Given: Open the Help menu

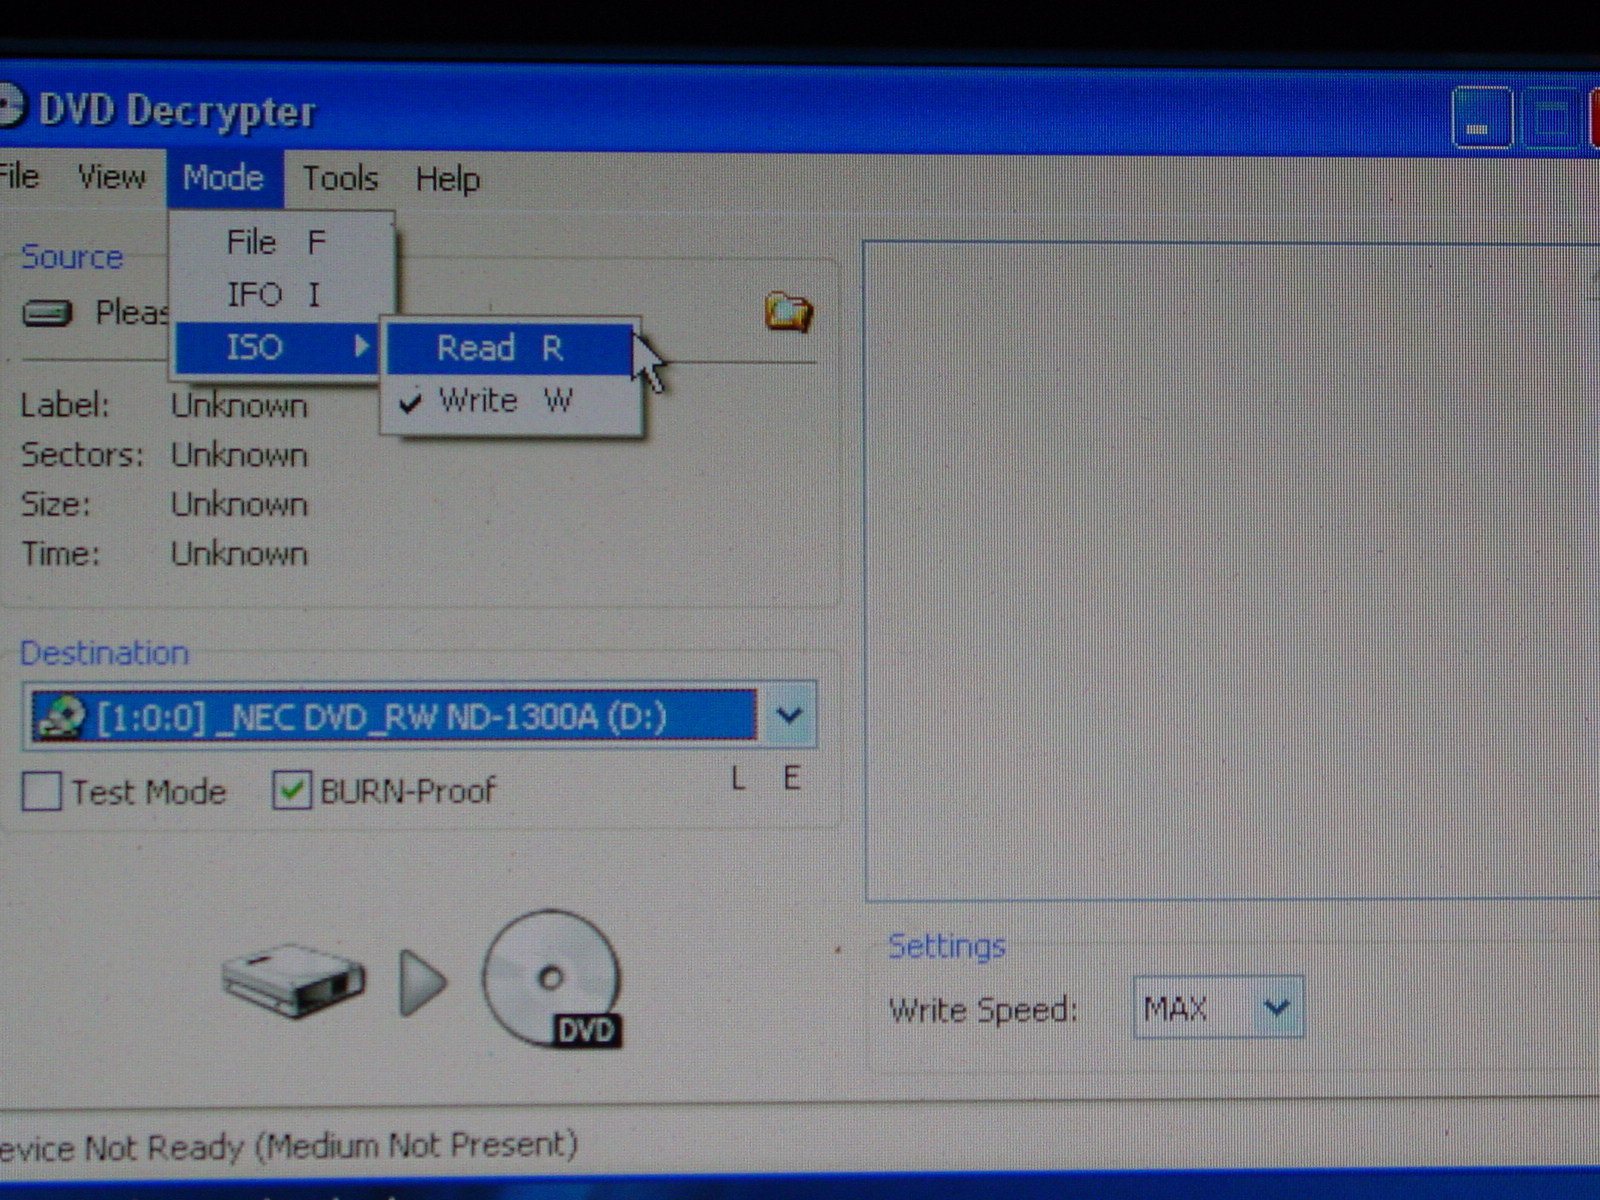Looking at the screenshot, I should [x=447, y=179].
